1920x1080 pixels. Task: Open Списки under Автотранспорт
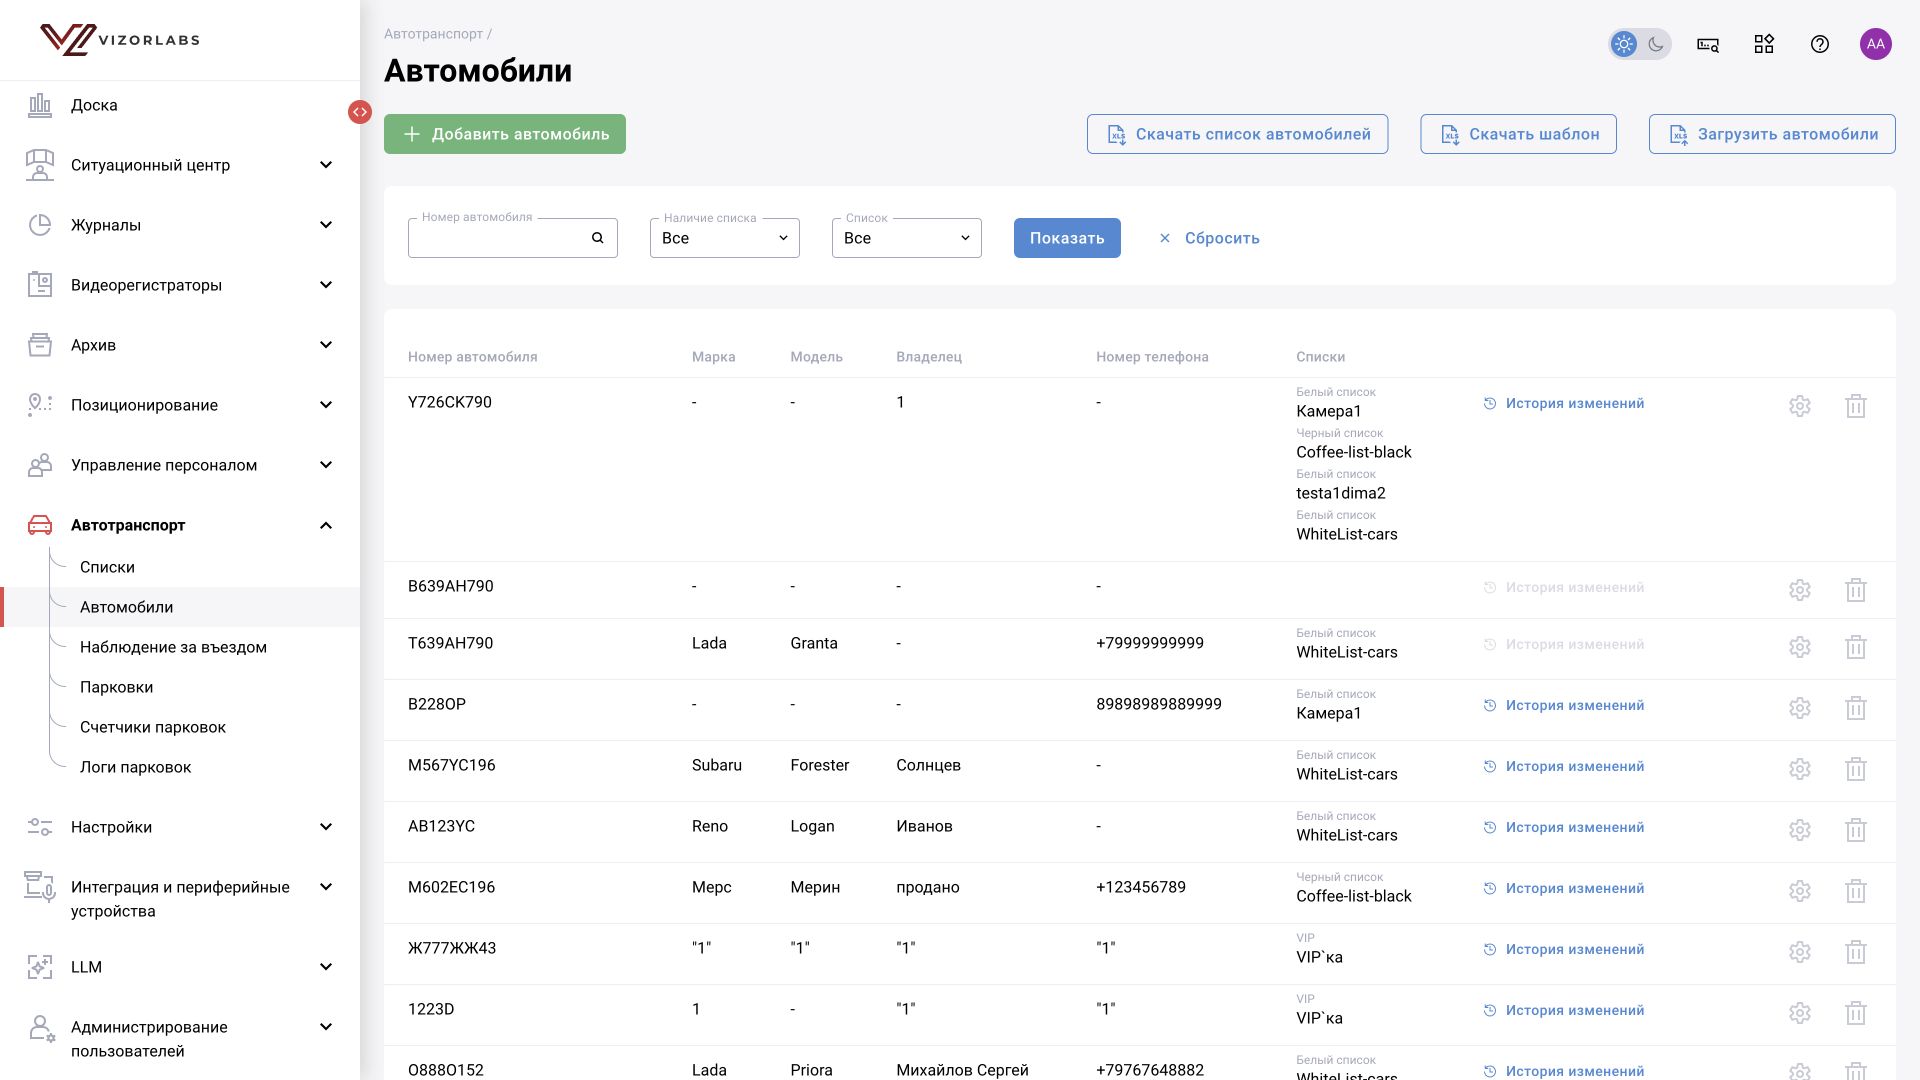(x=107, y=567)
